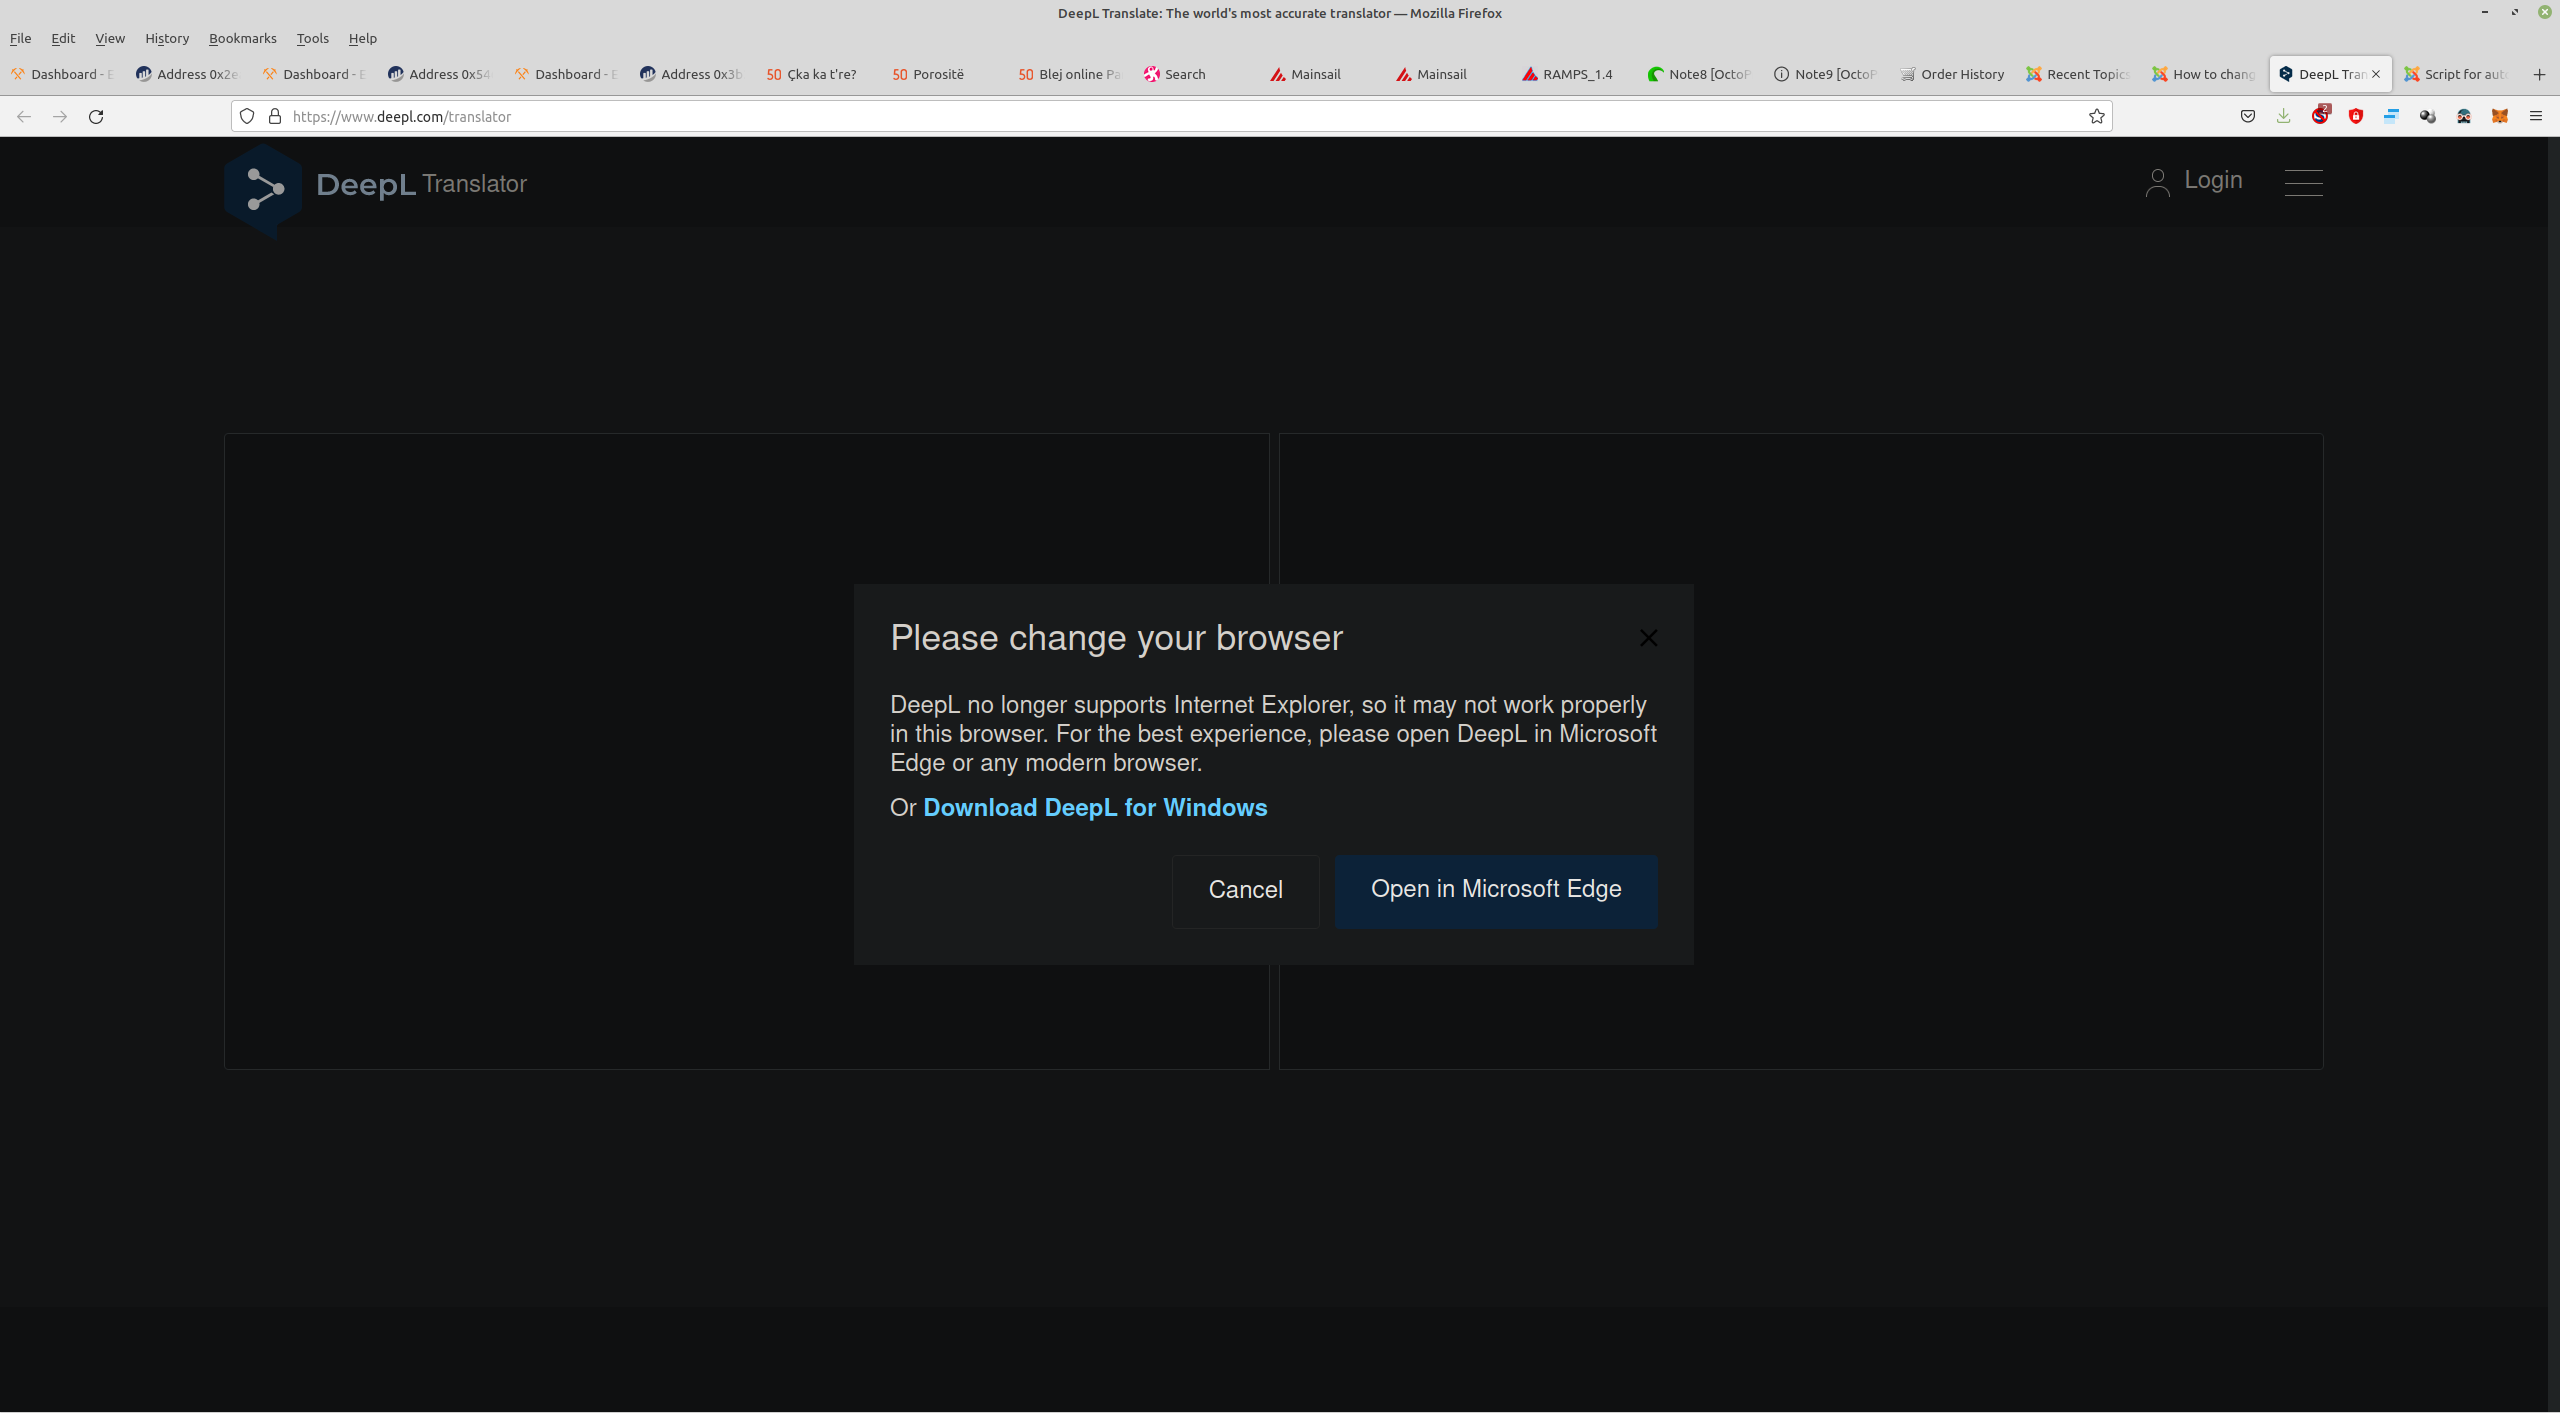This screenshot has width=2560, height=1413.
Task: Click the MetaMask fox extension icon
Action: coord(2499,116)
